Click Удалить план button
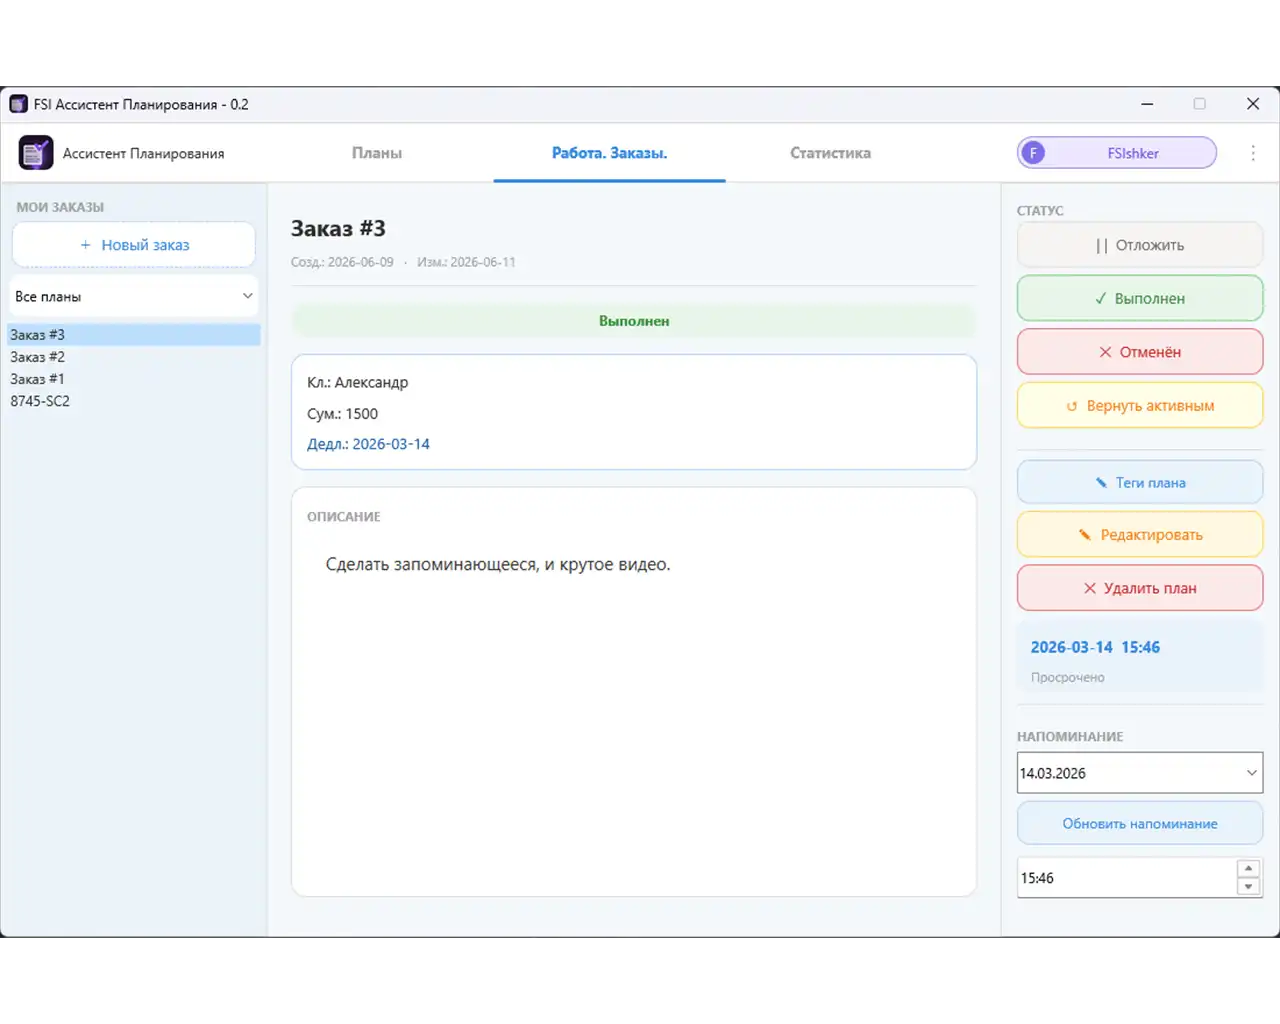This screenshot has width=1280, height=1024. 1140,588
